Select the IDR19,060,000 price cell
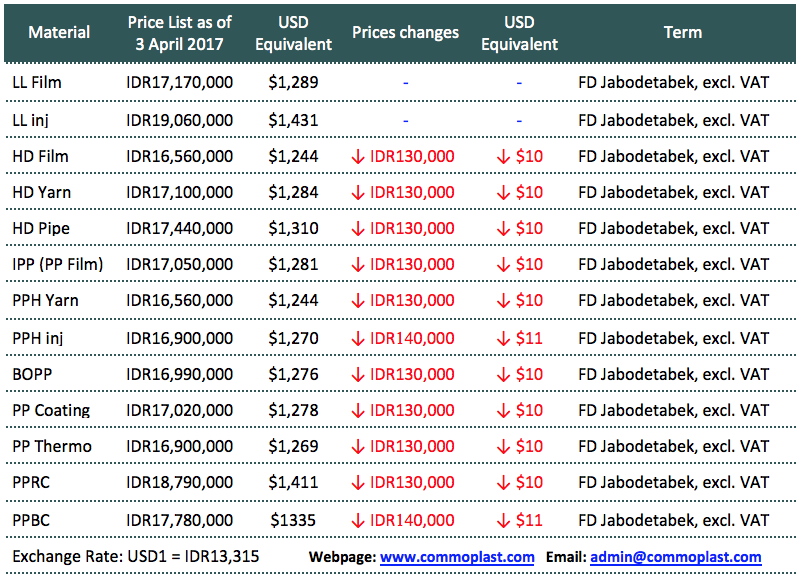800x584 pixels. [x=180, y=120]
